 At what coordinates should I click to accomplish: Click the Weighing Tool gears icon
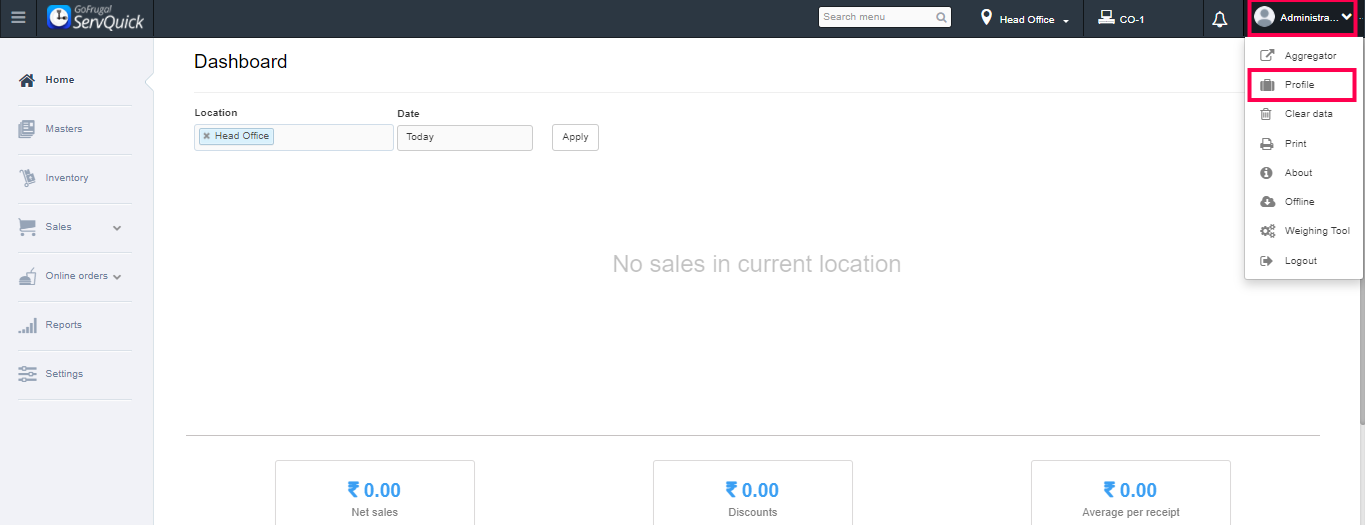pyautogui.click(x=1267, y=231)
